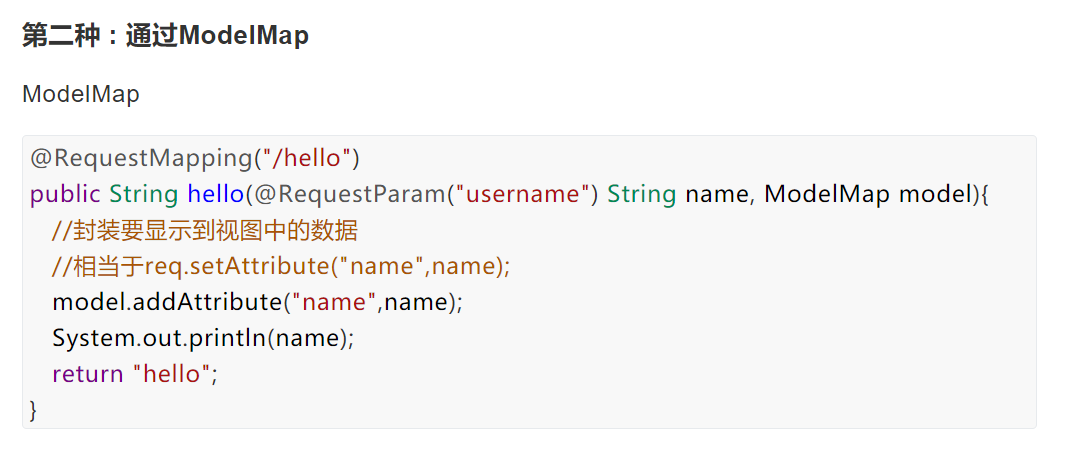Click model.addAttribute method call
Screen dimensions: 1065x465
(166, 302)
